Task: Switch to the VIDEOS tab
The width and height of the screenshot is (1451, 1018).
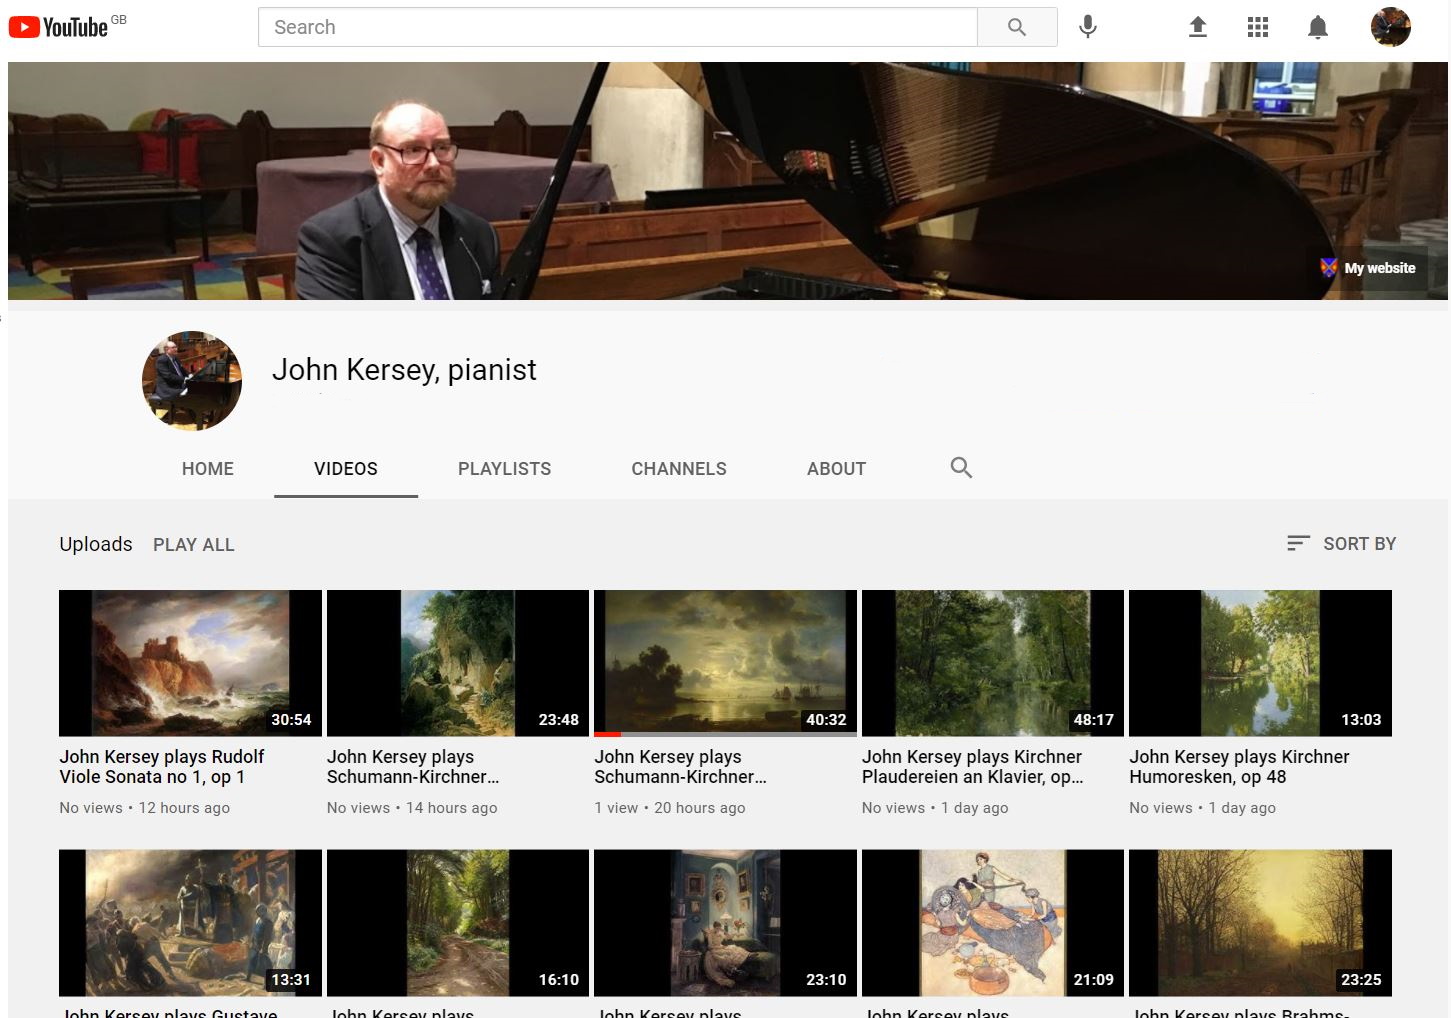Action: click(345, 468)
